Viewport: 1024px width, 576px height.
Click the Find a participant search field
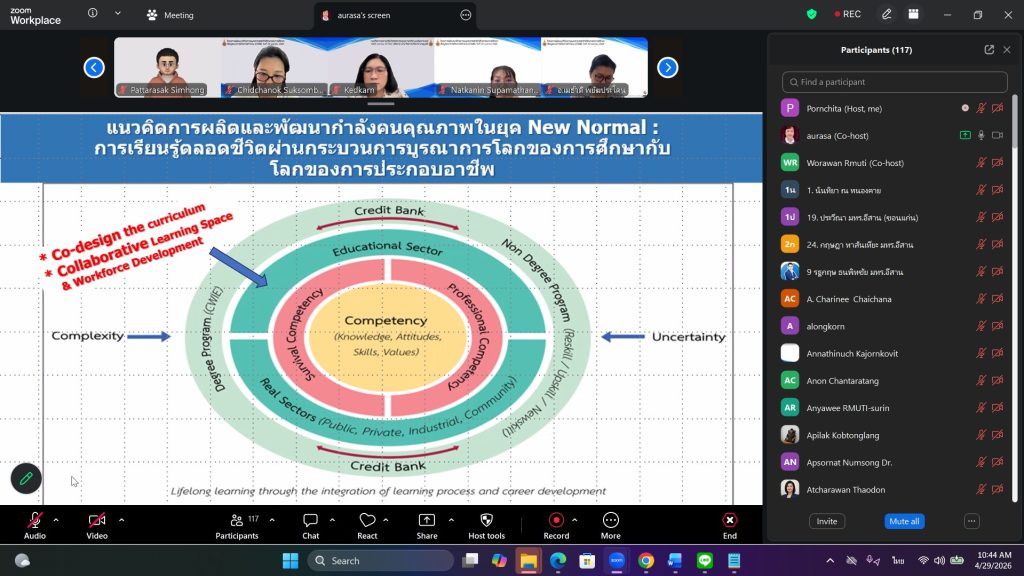click(895, 82)
